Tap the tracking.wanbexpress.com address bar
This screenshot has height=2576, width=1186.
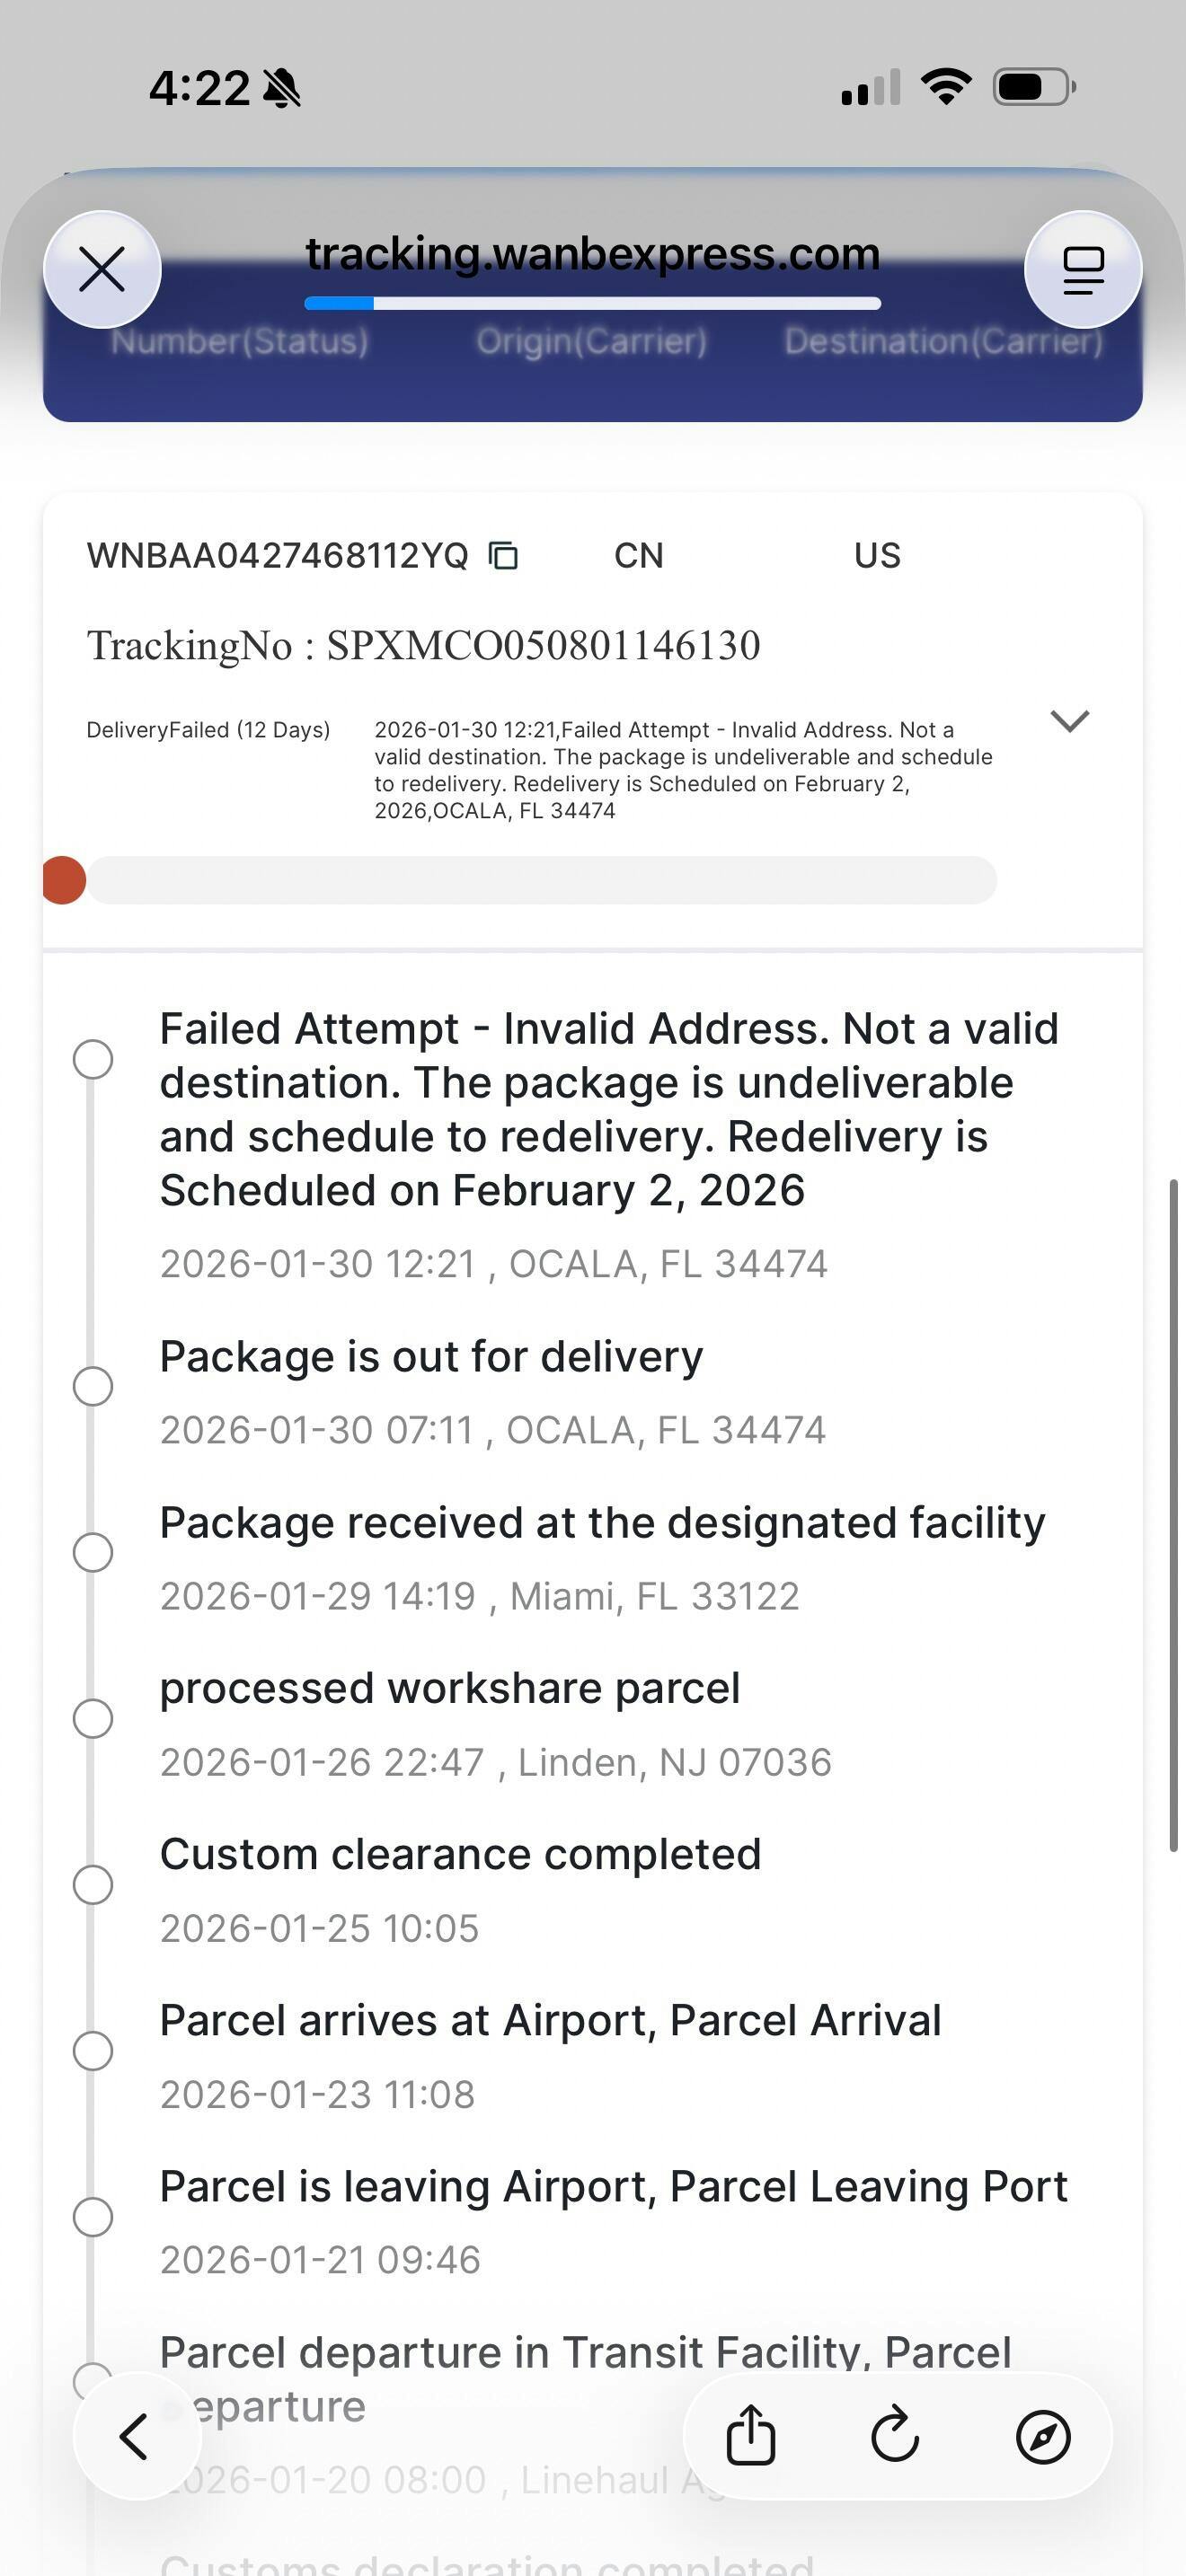click(592, 254)
